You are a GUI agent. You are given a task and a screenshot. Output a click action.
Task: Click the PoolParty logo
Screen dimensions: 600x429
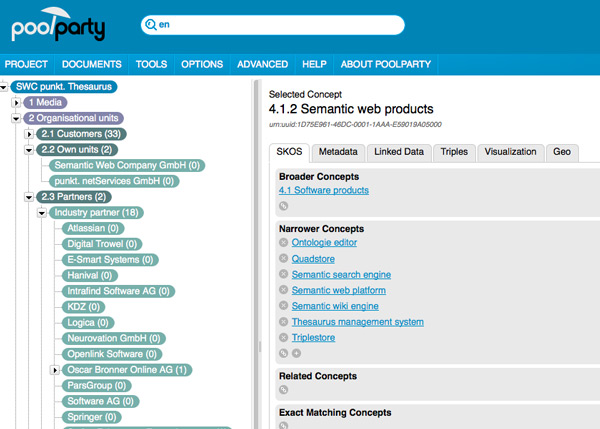coord(58,24)
